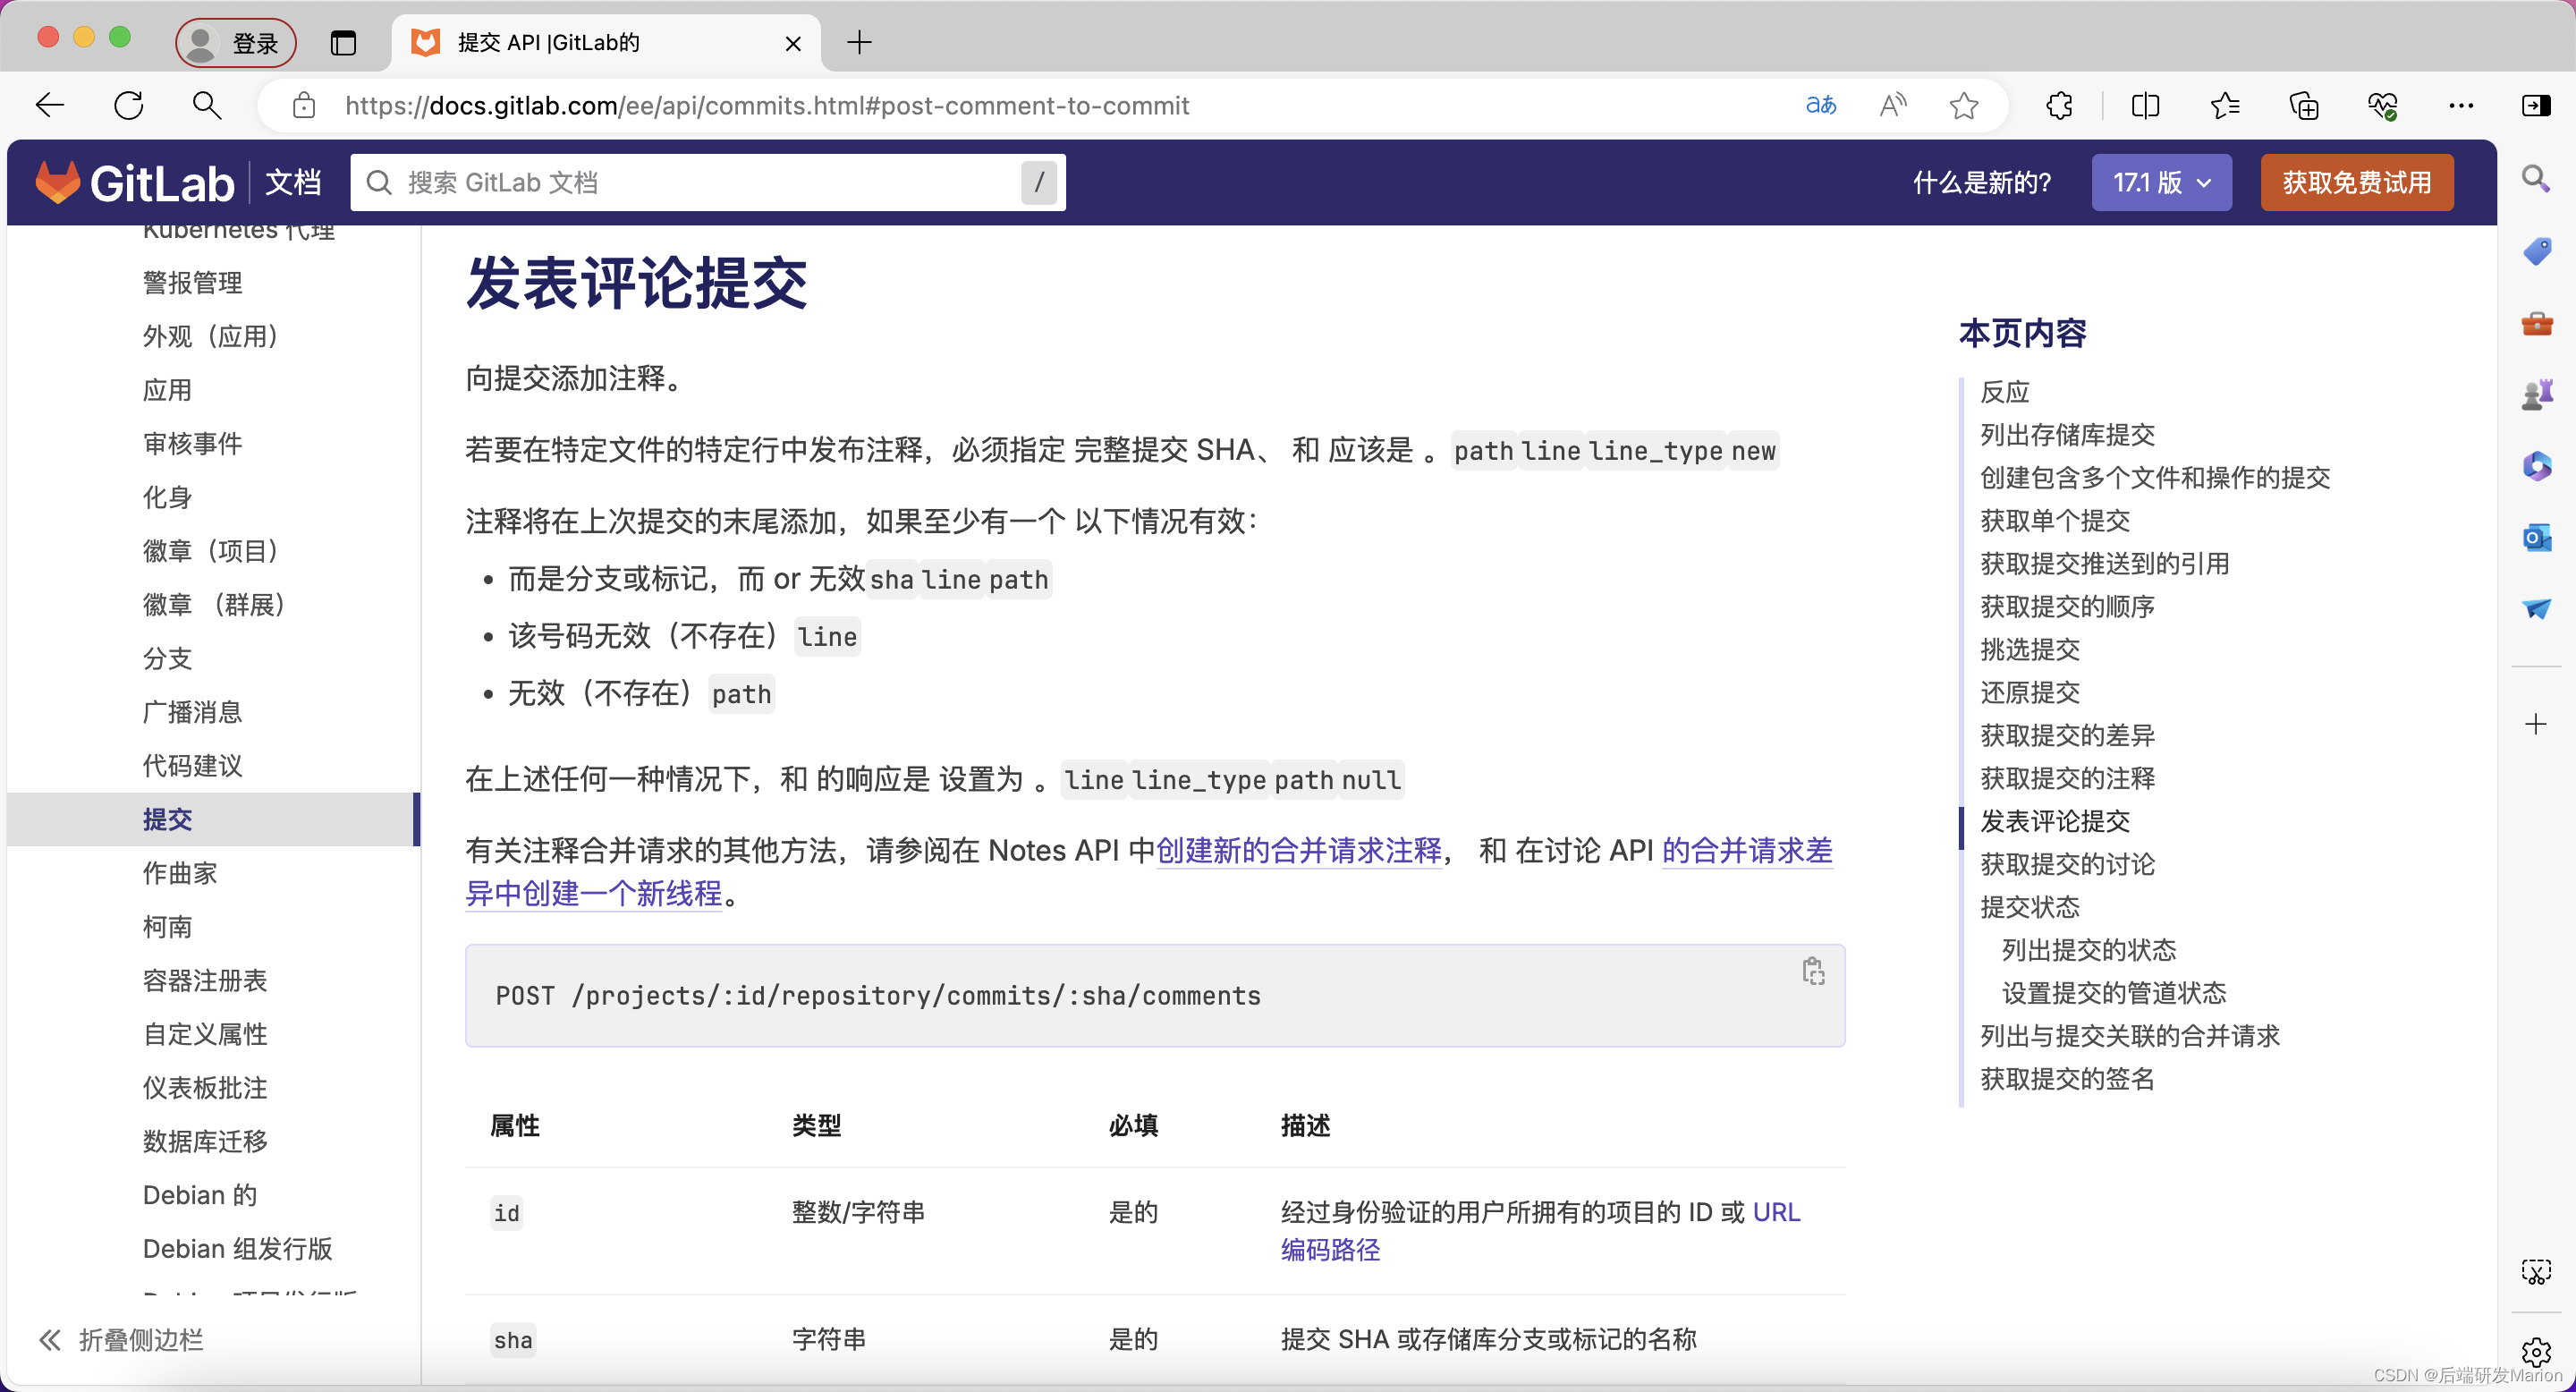Click the 获取免费试用 button

coord(2356,183)
